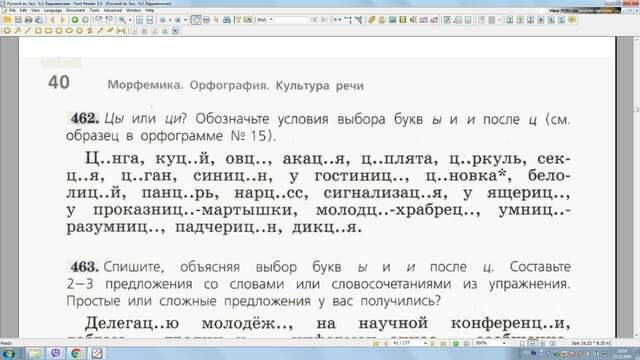This screenshot has width=640, height=360.
Task: Open the View menu
Action: (36, 10)
